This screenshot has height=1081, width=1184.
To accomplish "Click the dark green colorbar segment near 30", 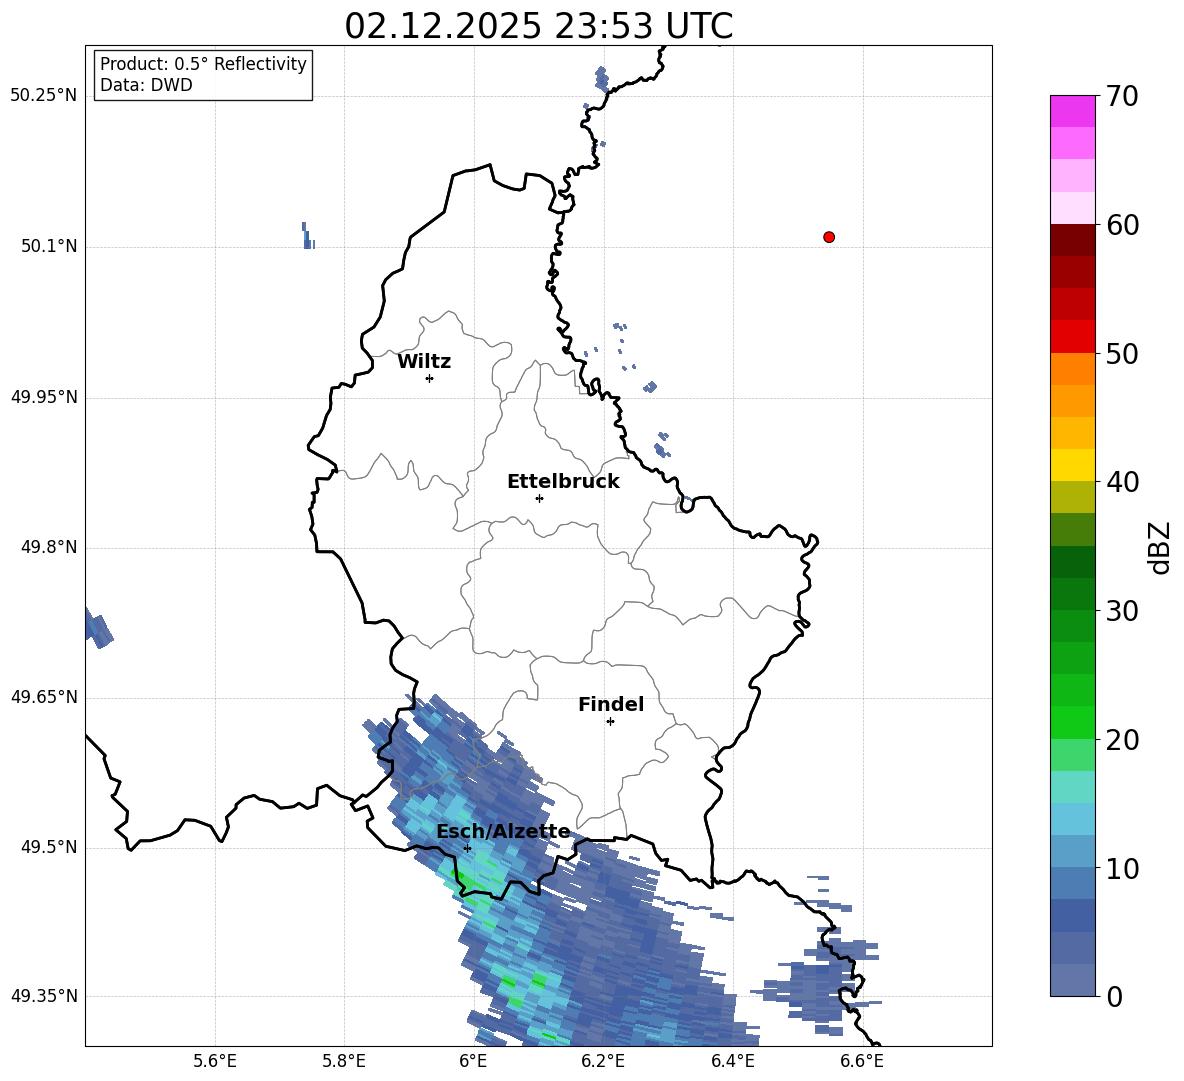I will tap(1072, 594).
